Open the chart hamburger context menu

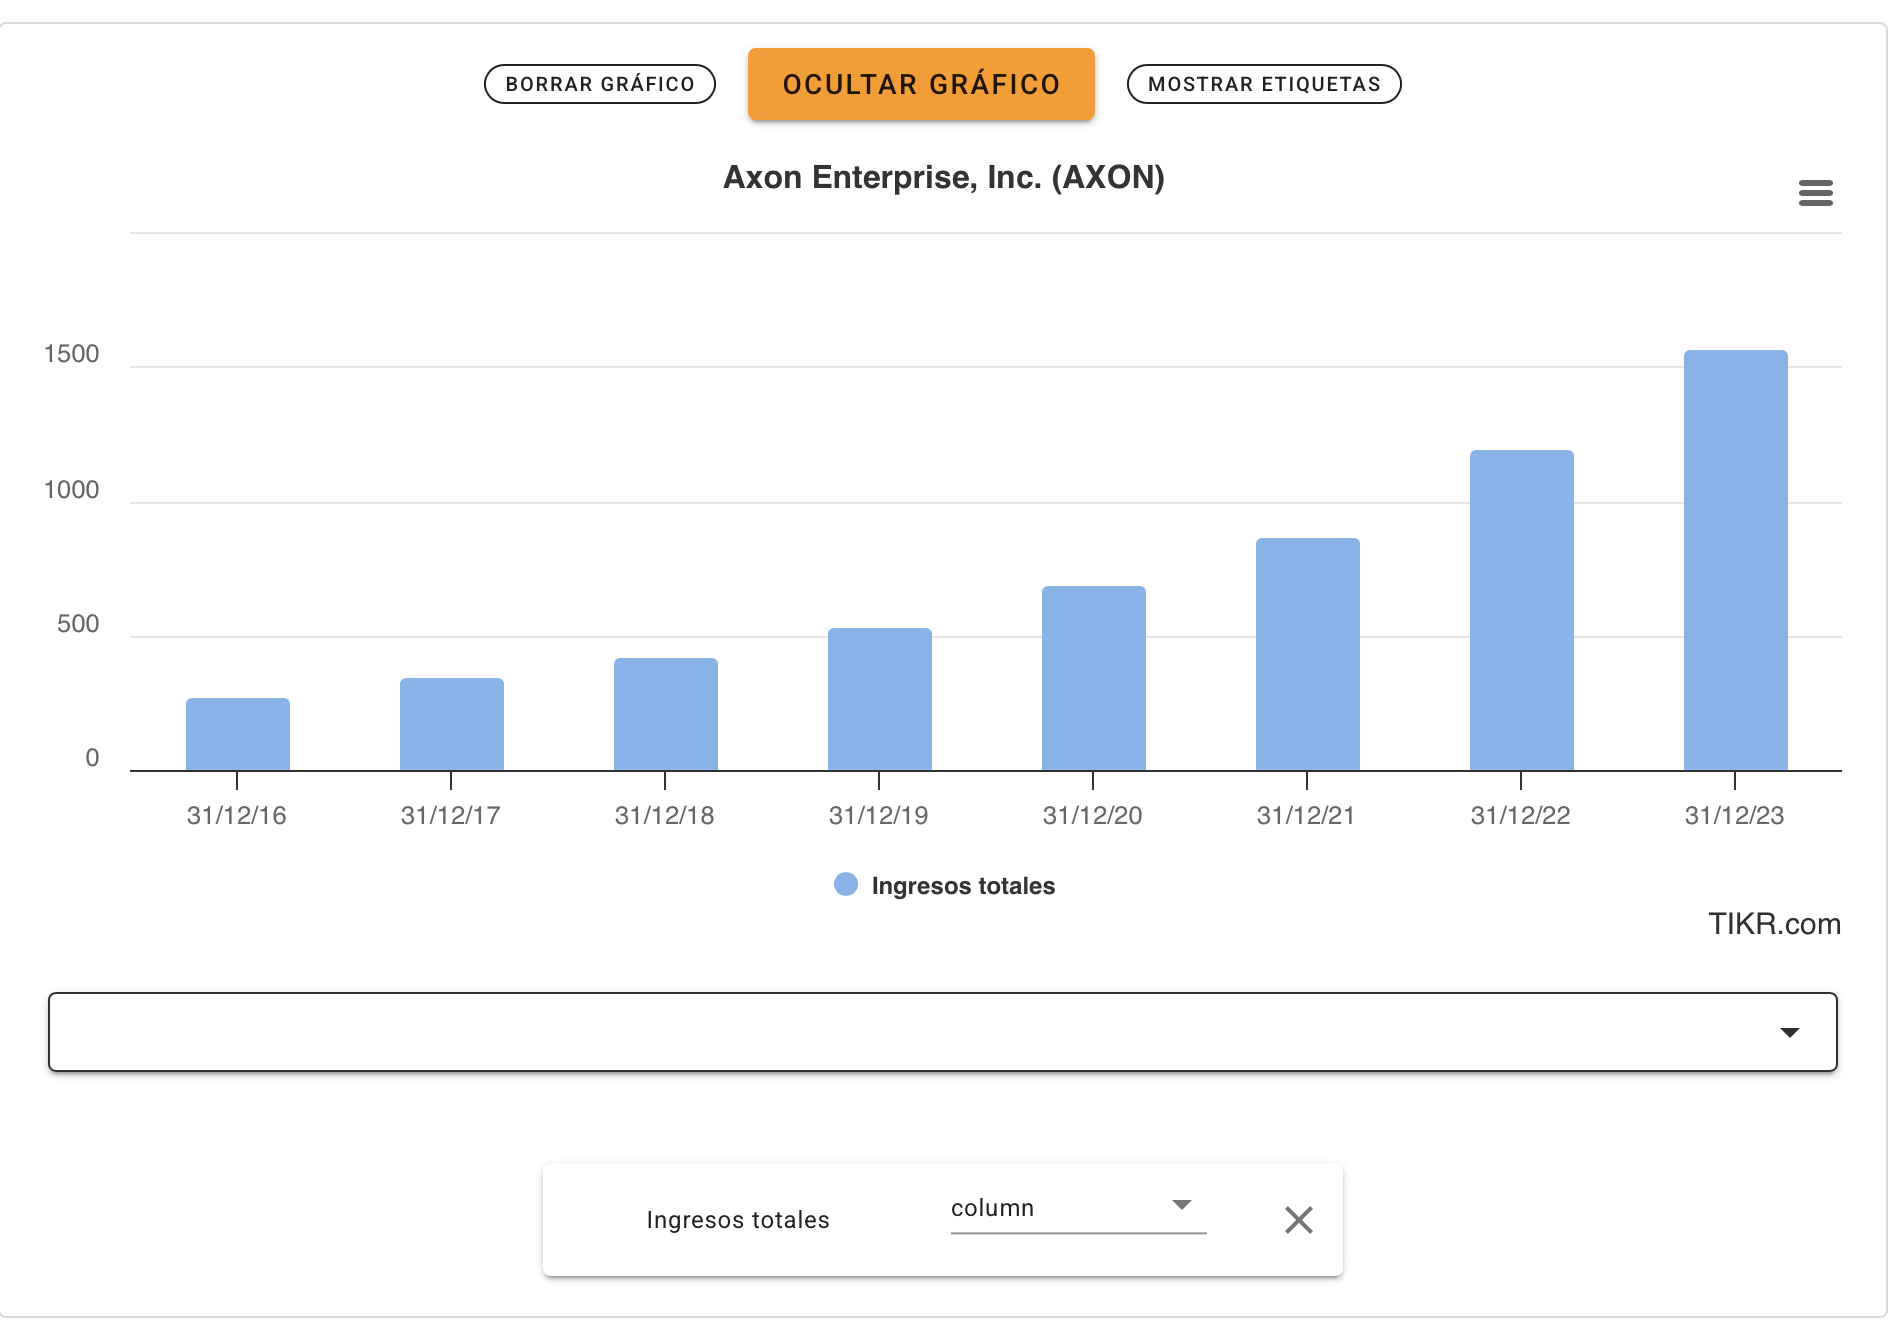(x=1815, y=193)
